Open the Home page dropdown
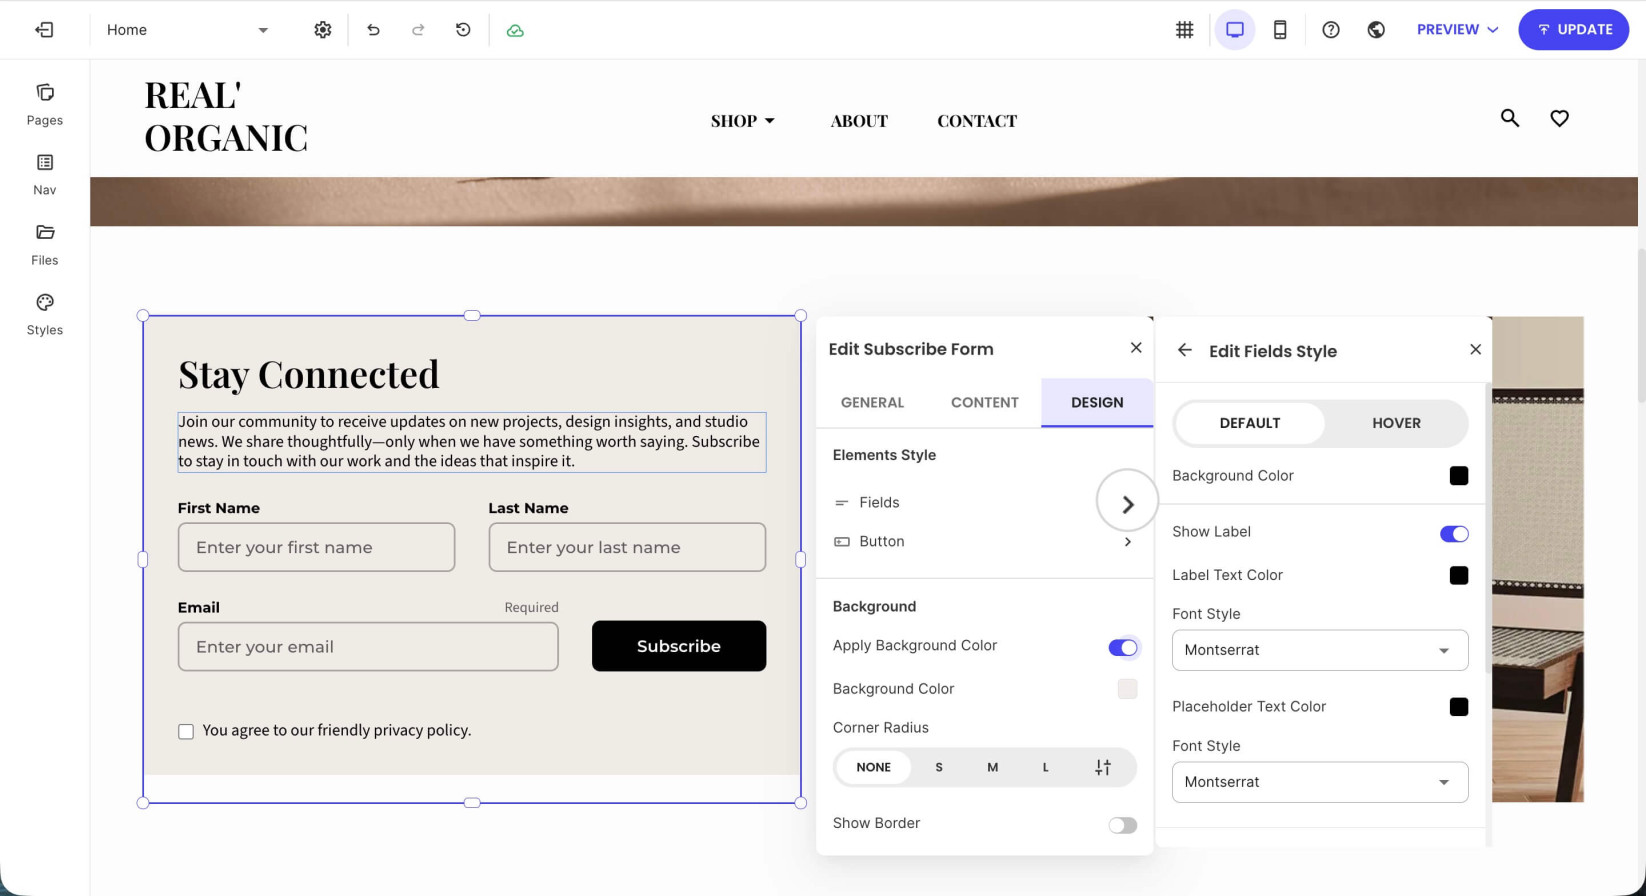Viewport: 1646px width, 896px height. point(188,30)
